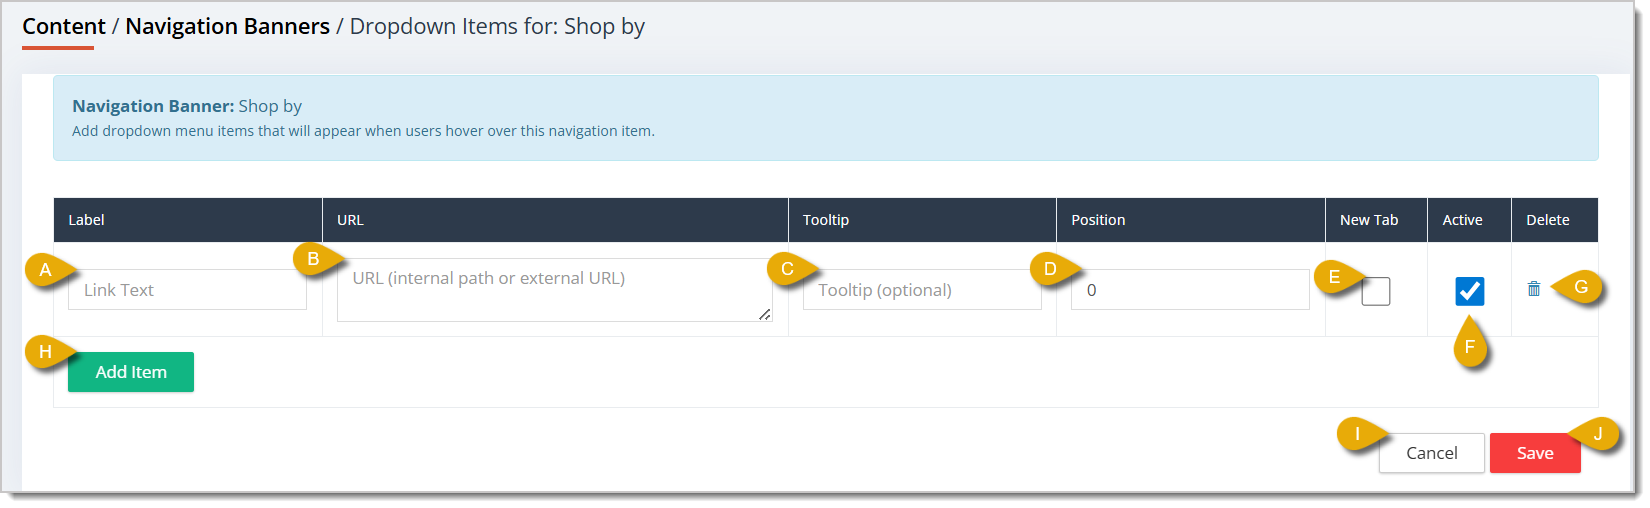Image resolution: width=1650 pixels, height=508 pixels.
Task: Click the 'Add dropdown menu items' description text
Action: click(x=363, y=131)
